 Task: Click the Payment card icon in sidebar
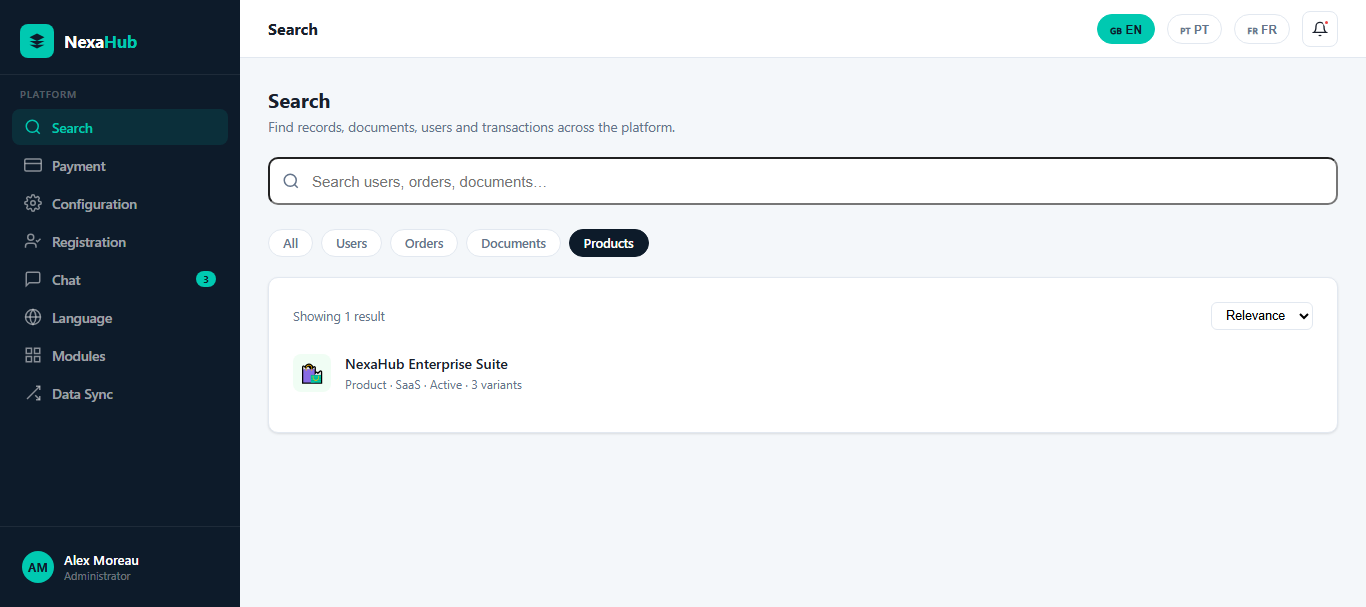[33, 166]
